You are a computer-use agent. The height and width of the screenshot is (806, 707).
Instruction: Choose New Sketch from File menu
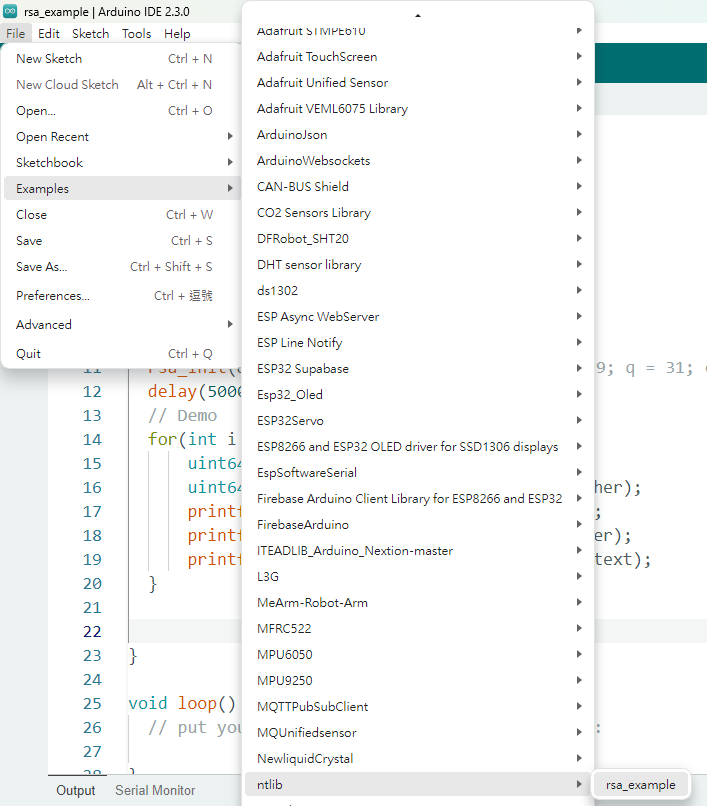tap(121, 59)
